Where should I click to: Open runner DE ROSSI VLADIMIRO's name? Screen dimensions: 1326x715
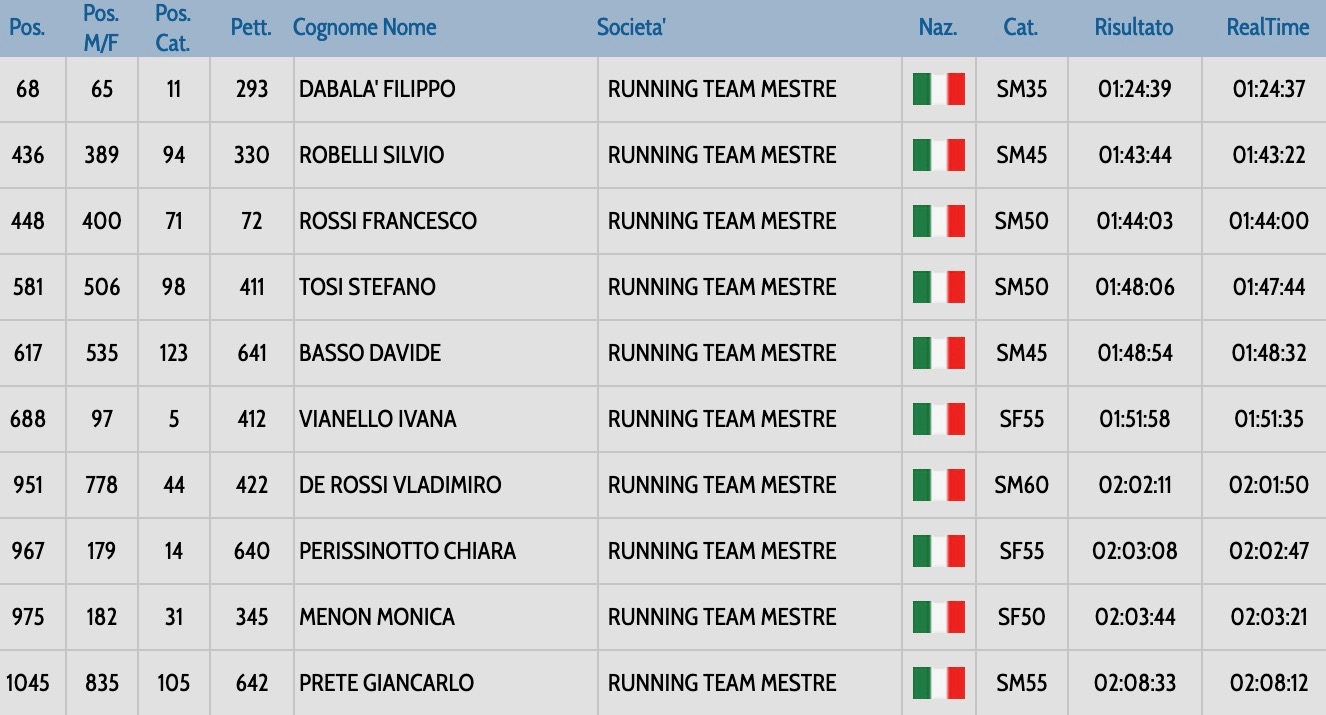[x=400, y=485]
